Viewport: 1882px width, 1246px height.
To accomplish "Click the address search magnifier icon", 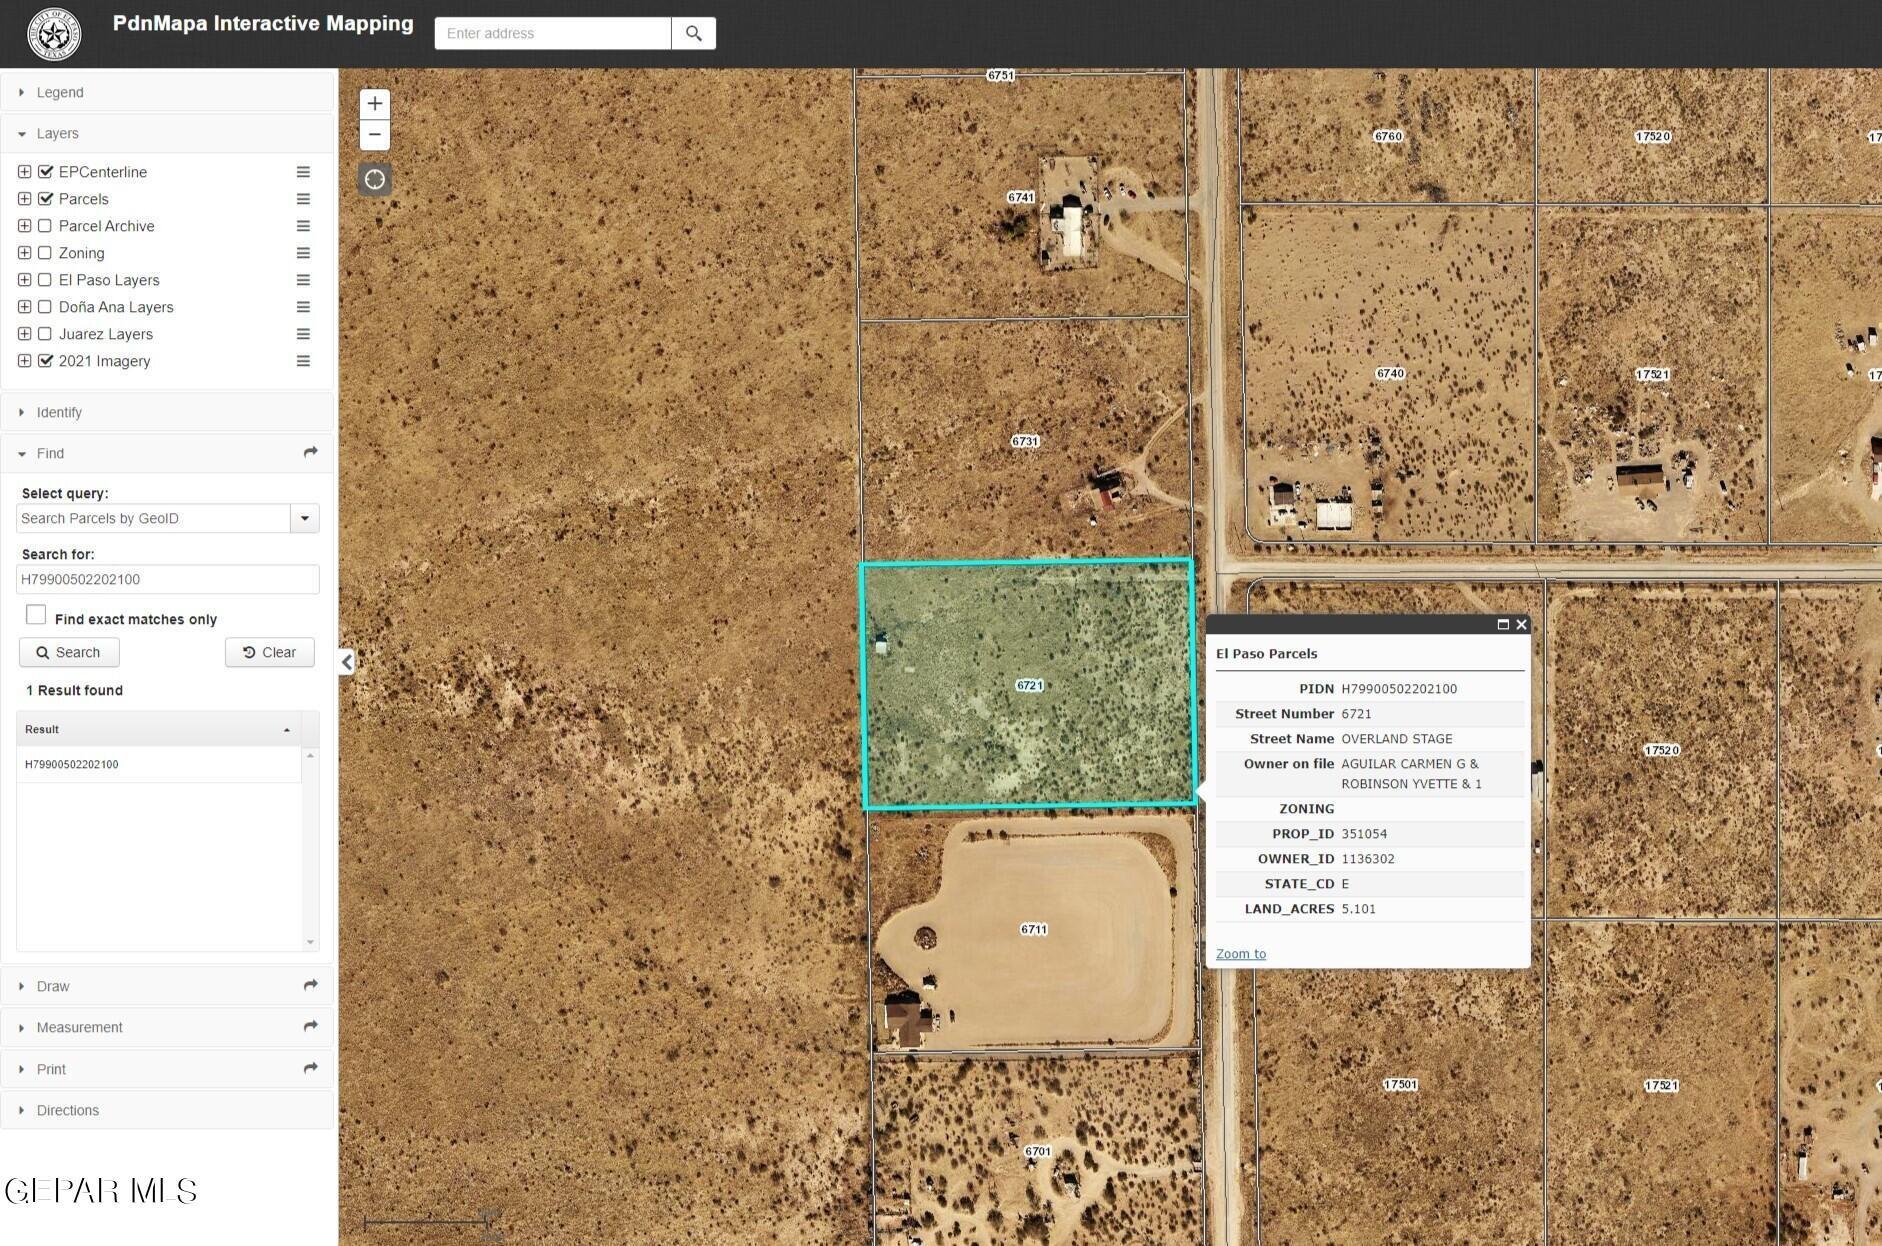I will pyautogui.click(x=693, y=33).
